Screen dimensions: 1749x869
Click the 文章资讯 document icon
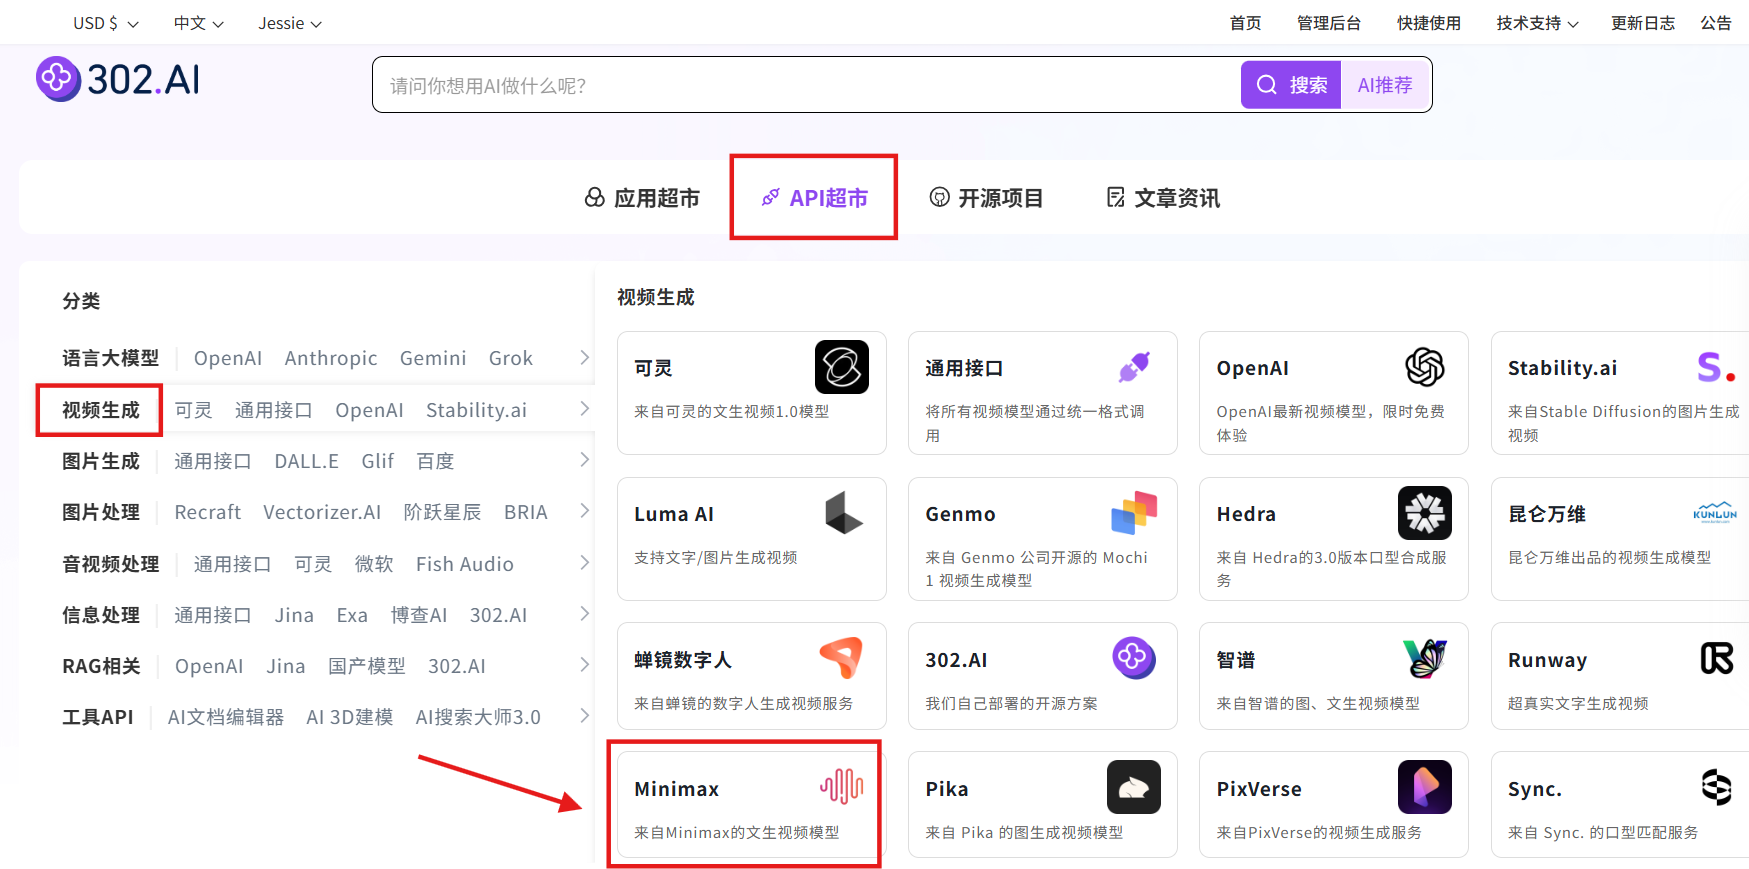pyautogui.click(x=1116, y=198)
